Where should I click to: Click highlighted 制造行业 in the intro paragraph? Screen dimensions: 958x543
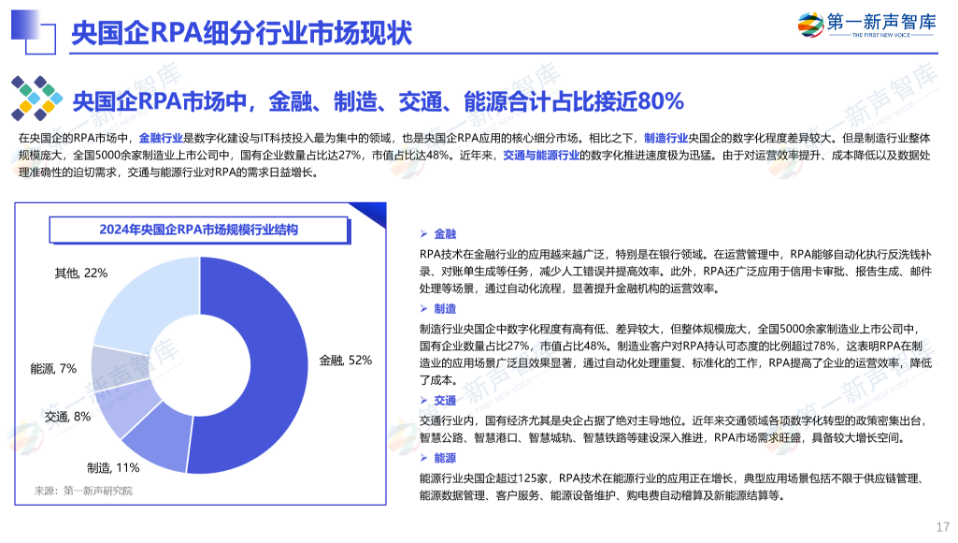(666, 138)
